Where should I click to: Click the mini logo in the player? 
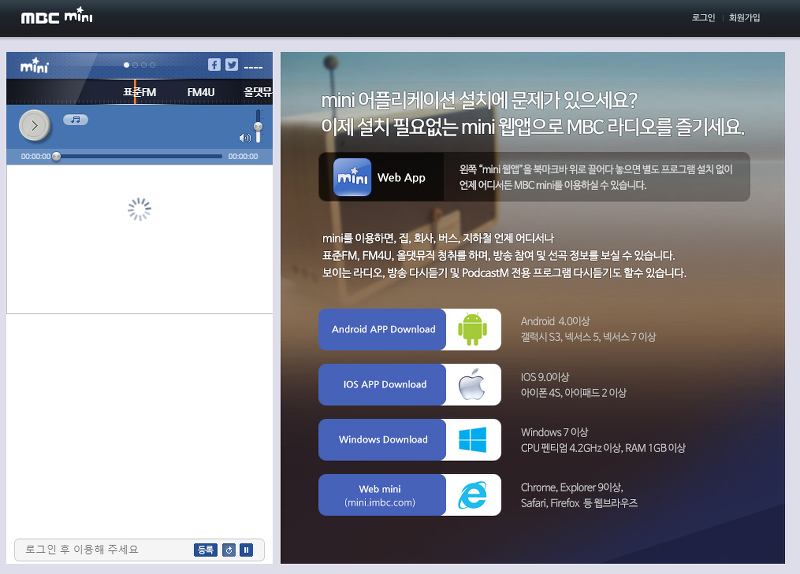(34, 65)
